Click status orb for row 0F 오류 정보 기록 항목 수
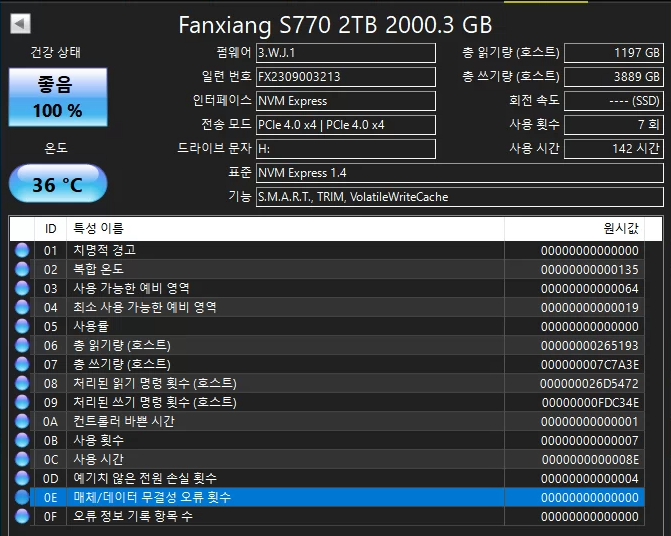 [22, 516]
